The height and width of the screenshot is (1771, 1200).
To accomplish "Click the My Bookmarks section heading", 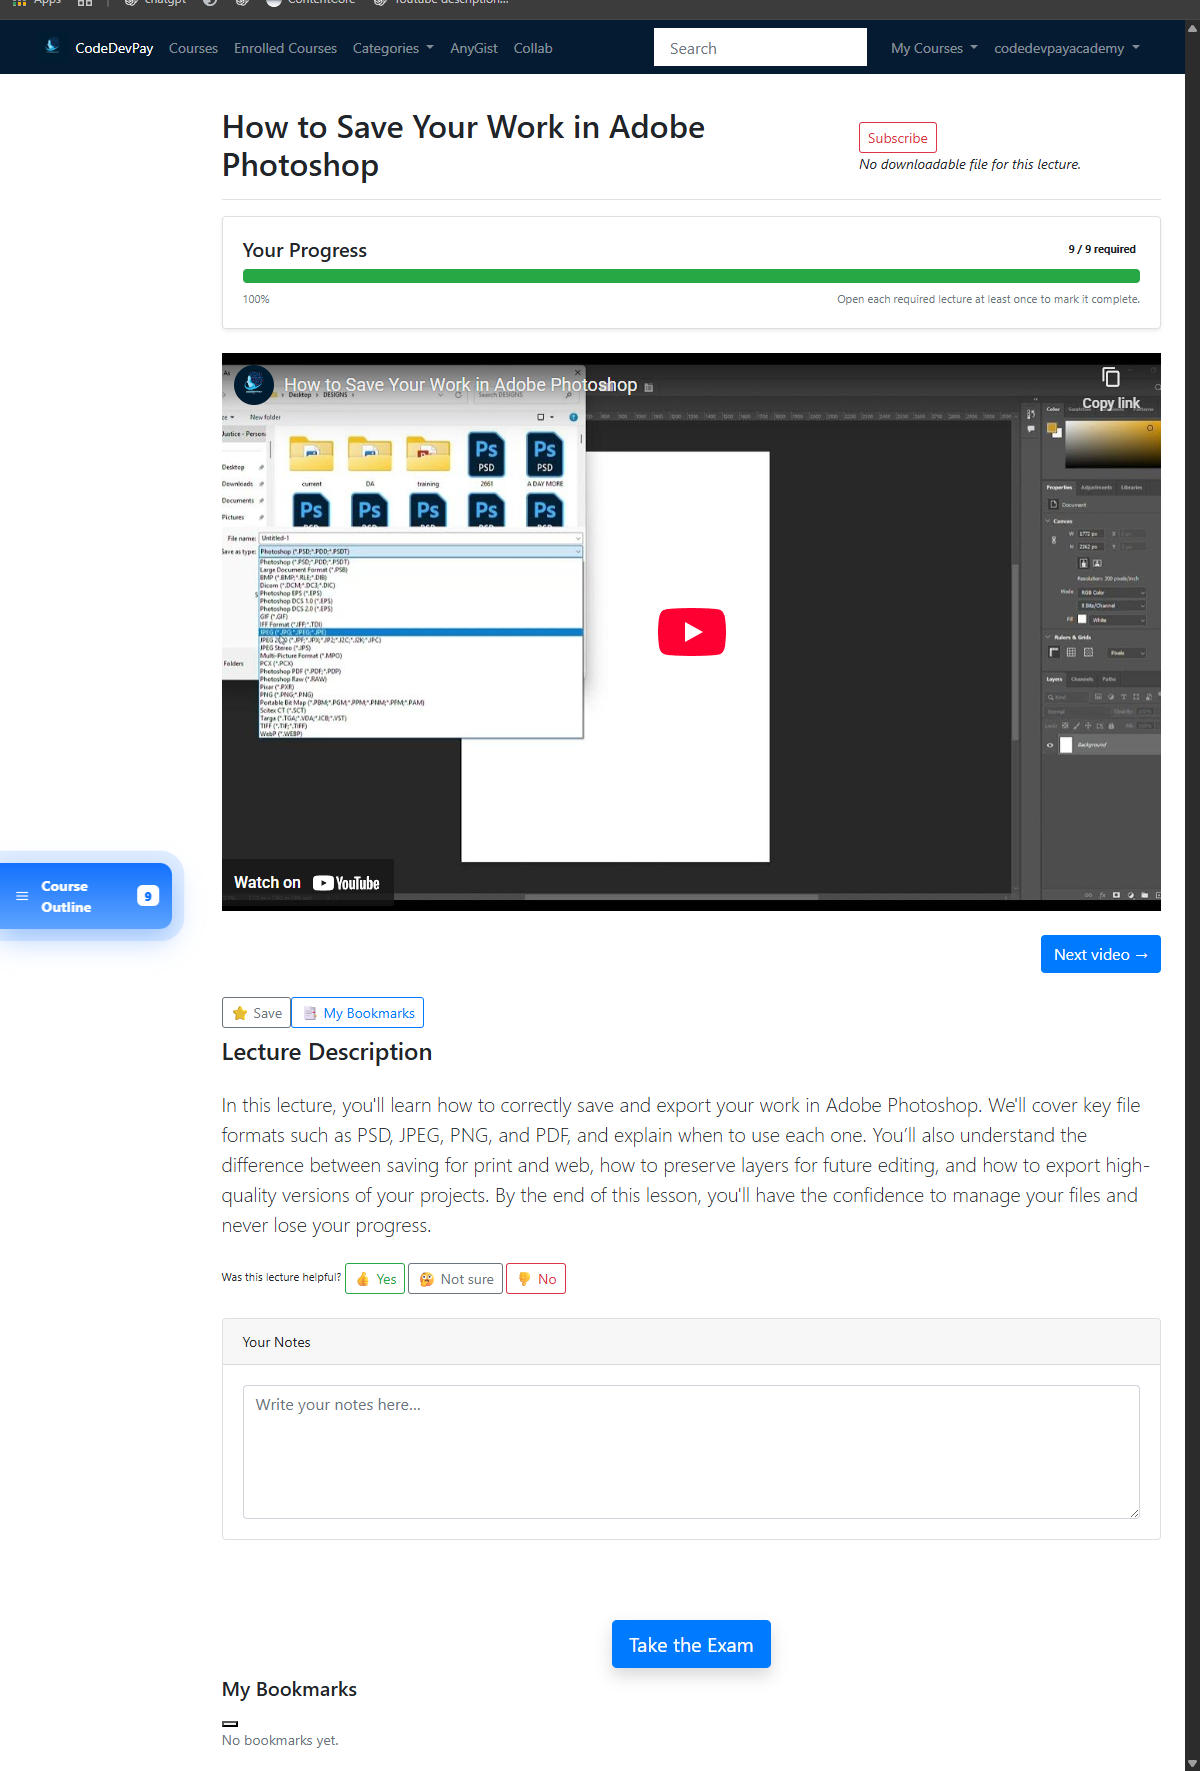I will coord(289,1689).
